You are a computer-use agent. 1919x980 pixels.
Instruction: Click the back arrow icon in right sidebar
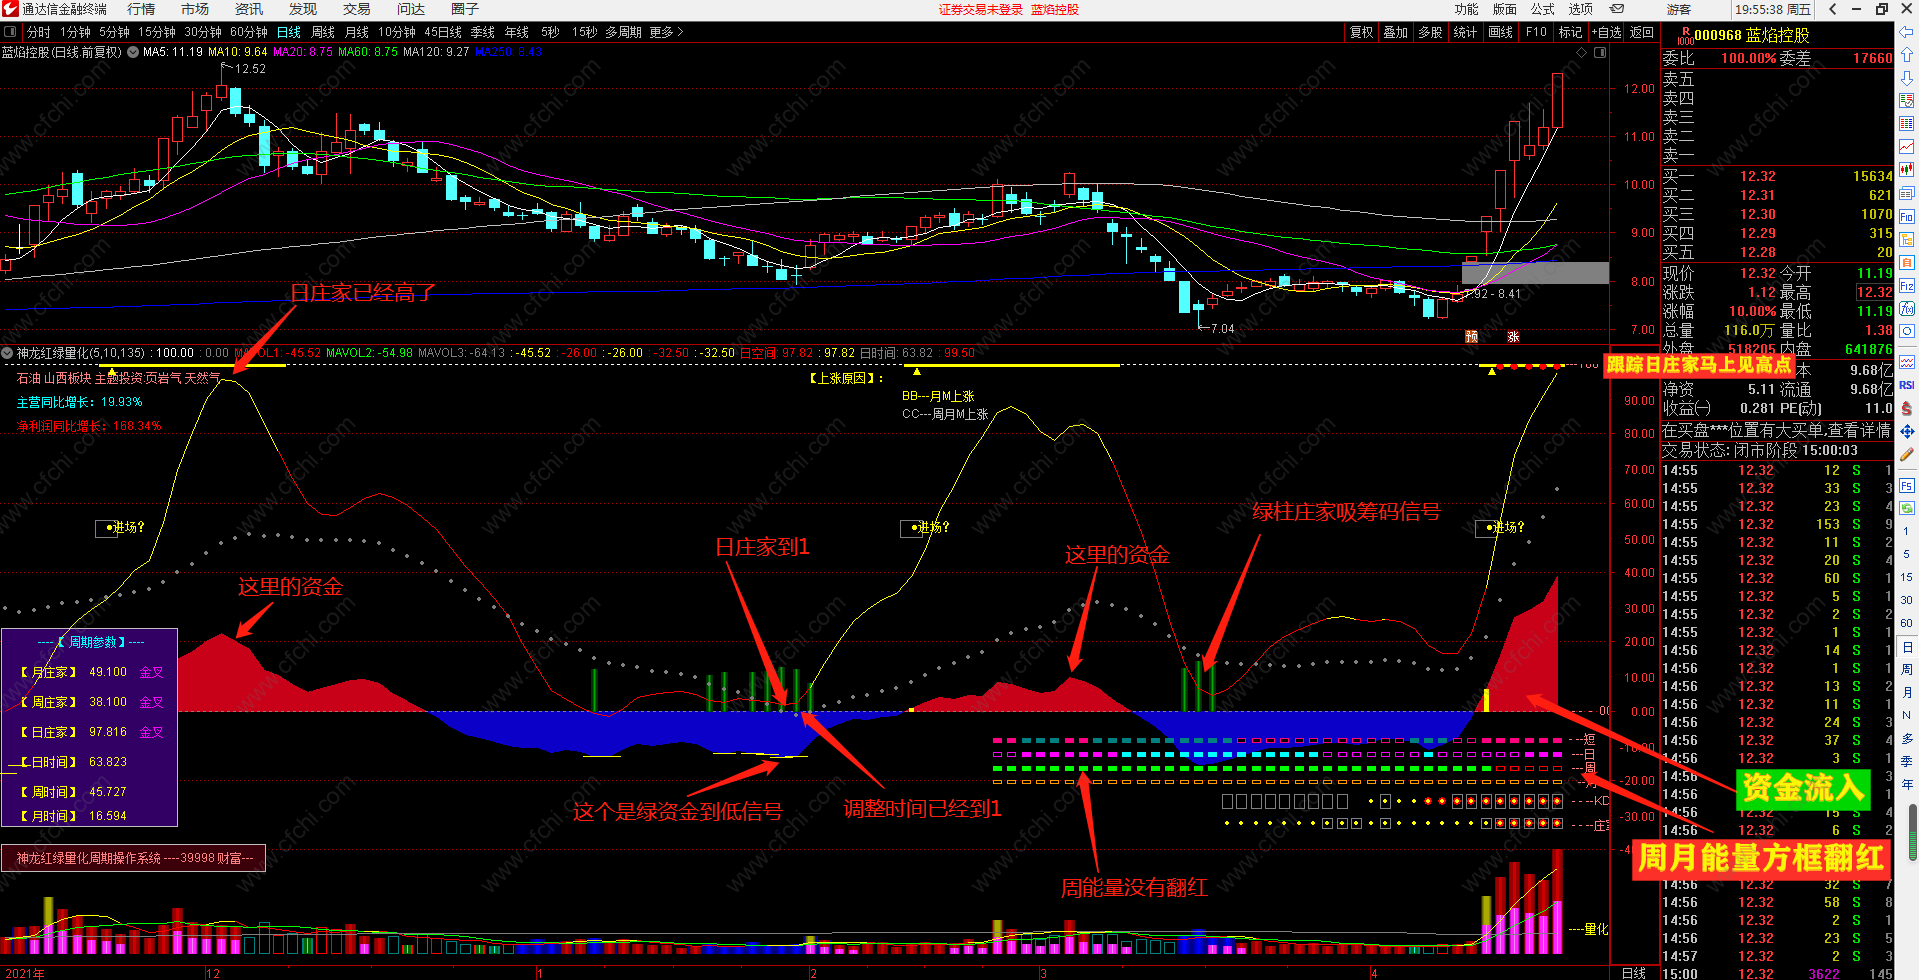[x=1907, y=32]
